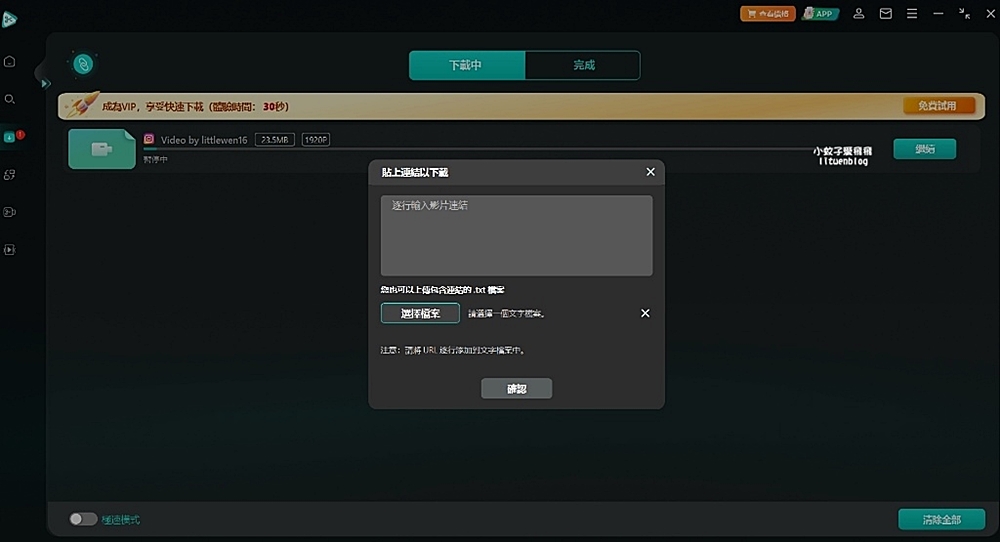The image size is (1000, 542).
Task: Click the orange shopping cart button
Action: pyautogui.click(x=768, y=13)
